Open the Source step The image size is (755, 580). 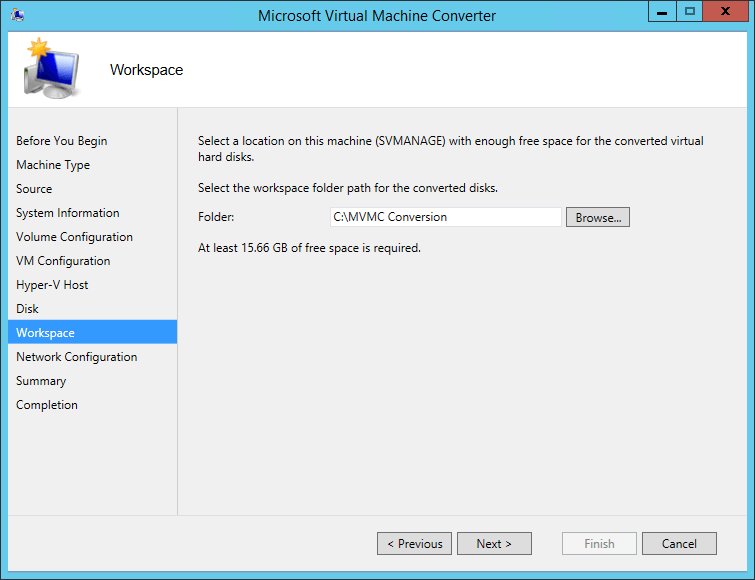click(x=34, y=189)
